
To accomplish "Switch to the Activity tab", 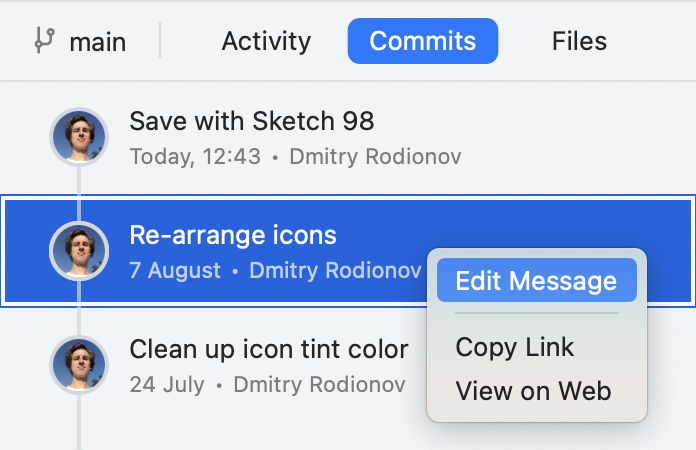I will pos(266,41).
